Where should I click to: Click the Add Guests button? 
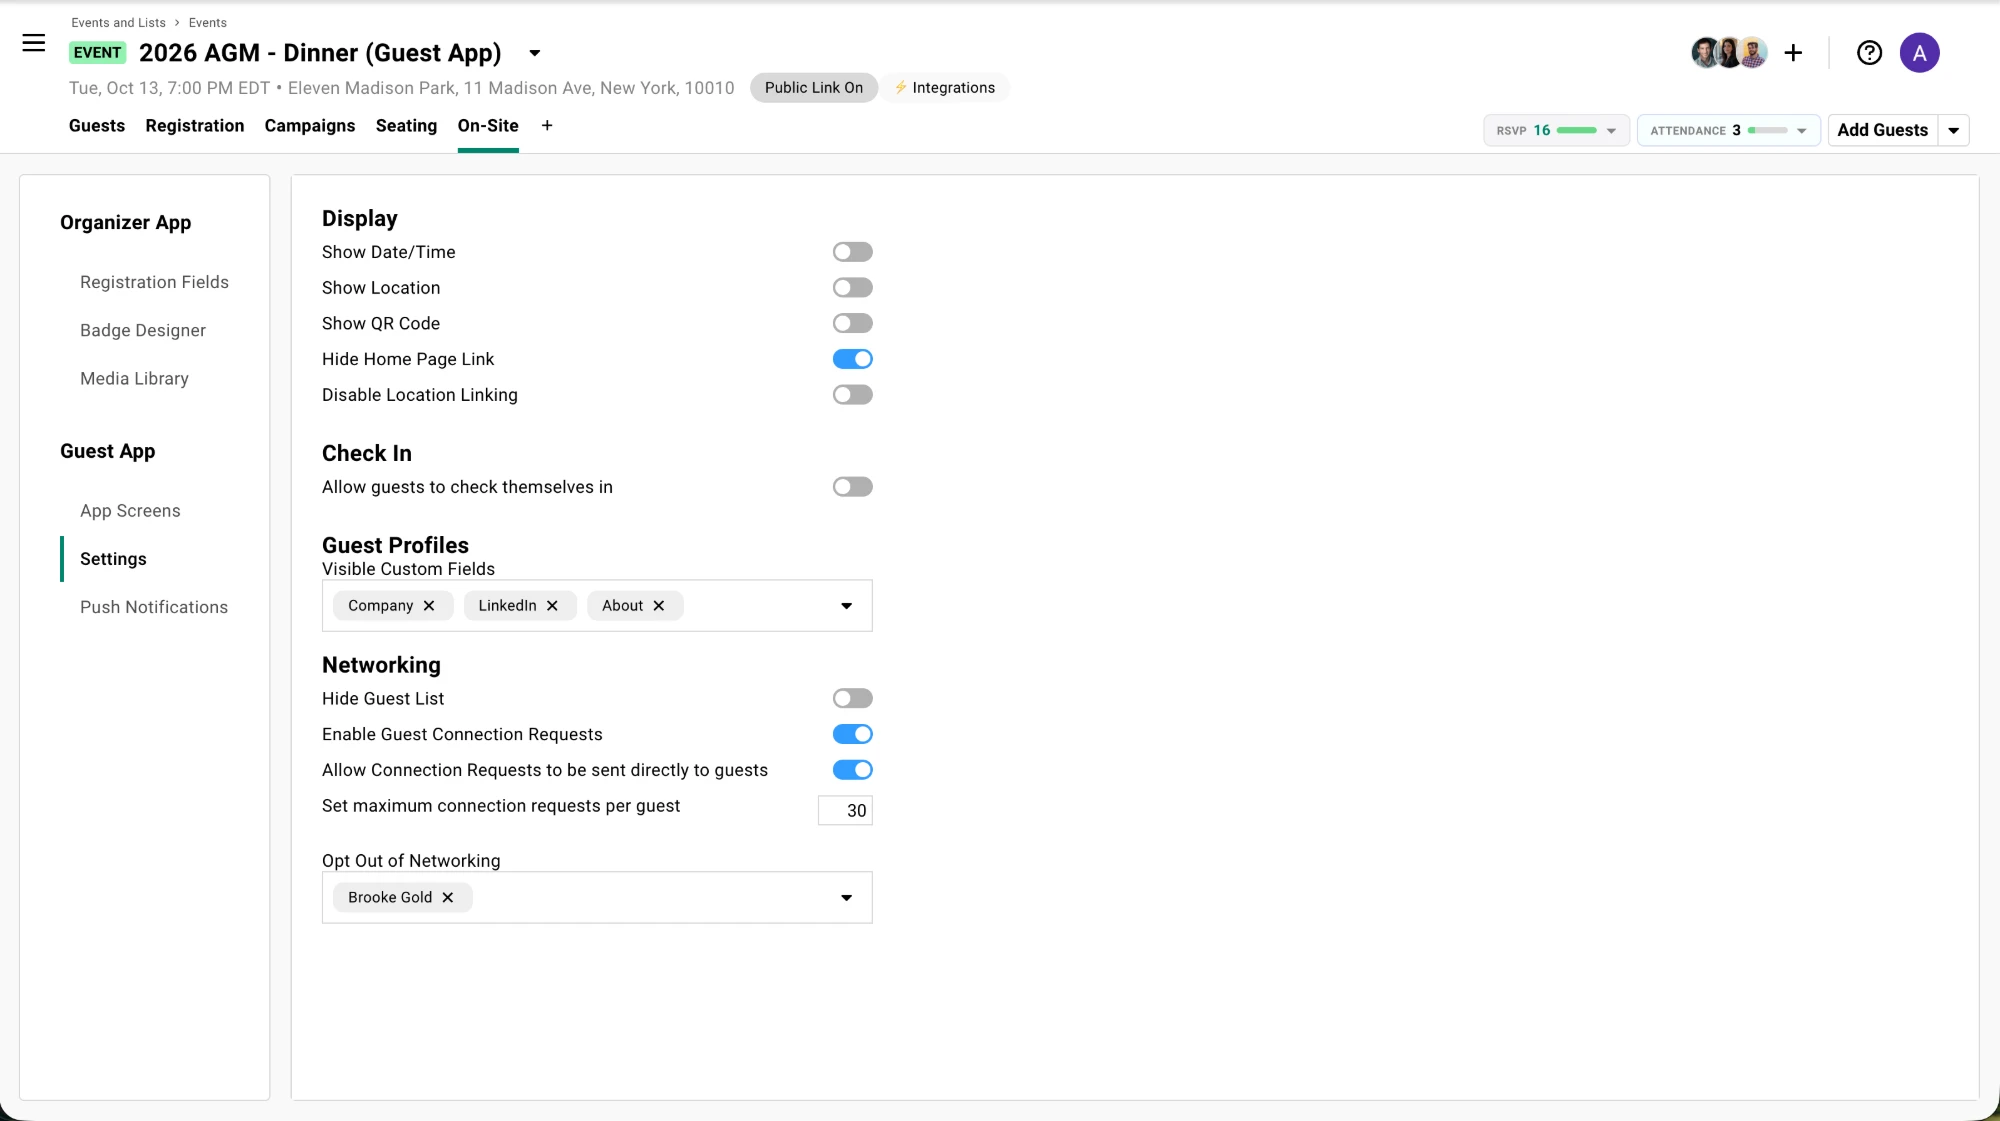1882,130
